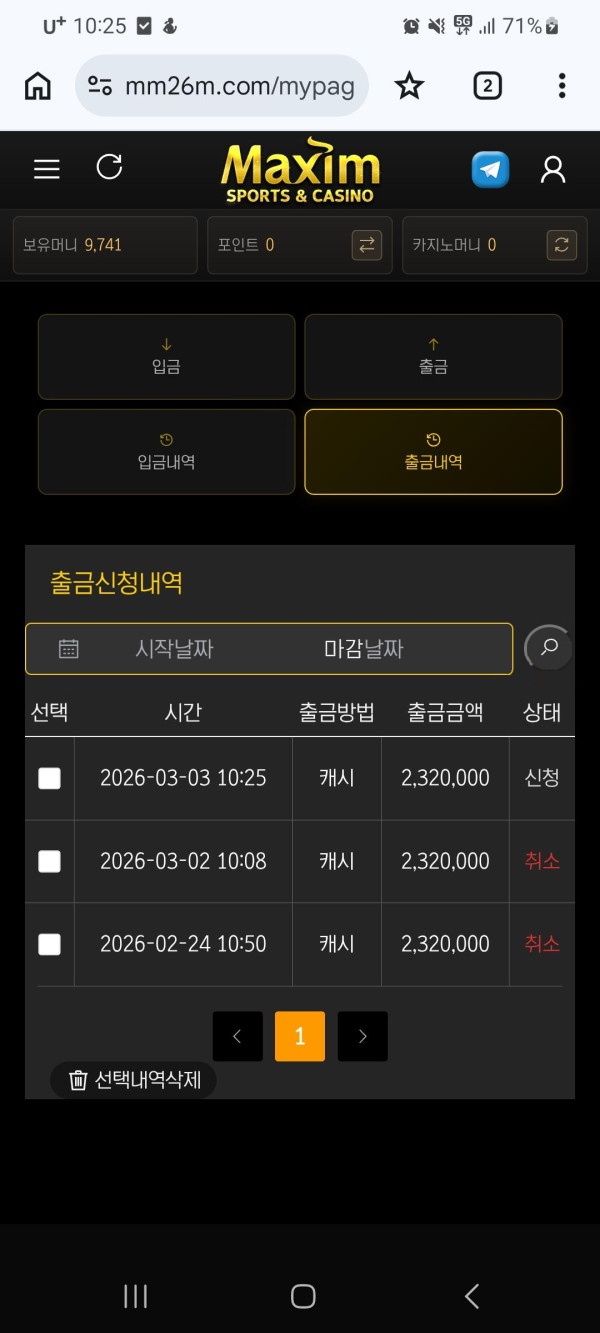Open the Telegram support icon
The image size is (600, 1333).
[x=490, y=169]
